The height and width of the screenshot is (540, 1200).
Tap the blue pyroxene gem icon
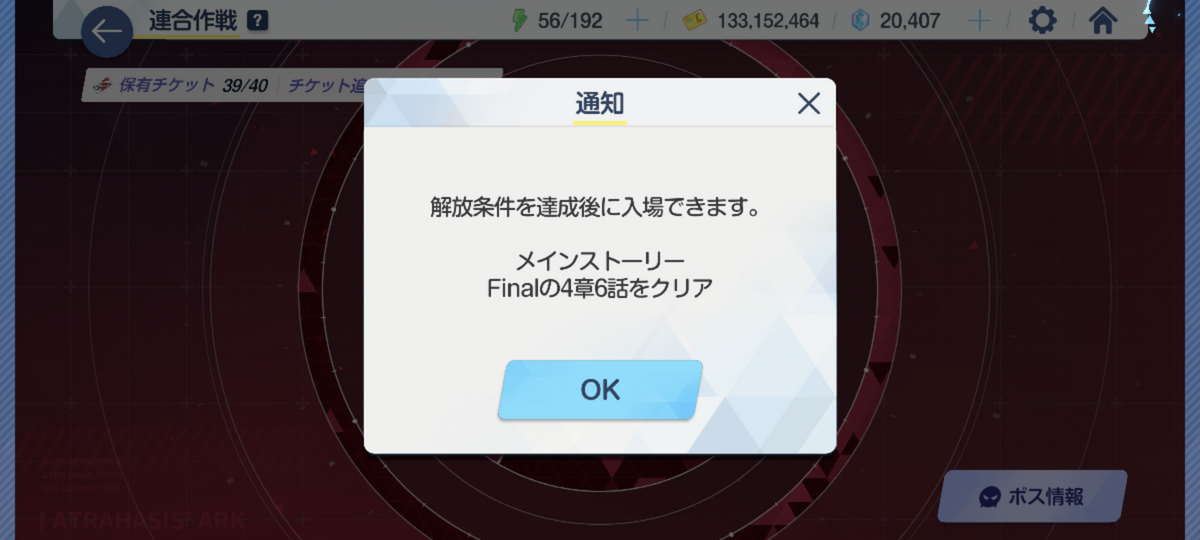860,20
